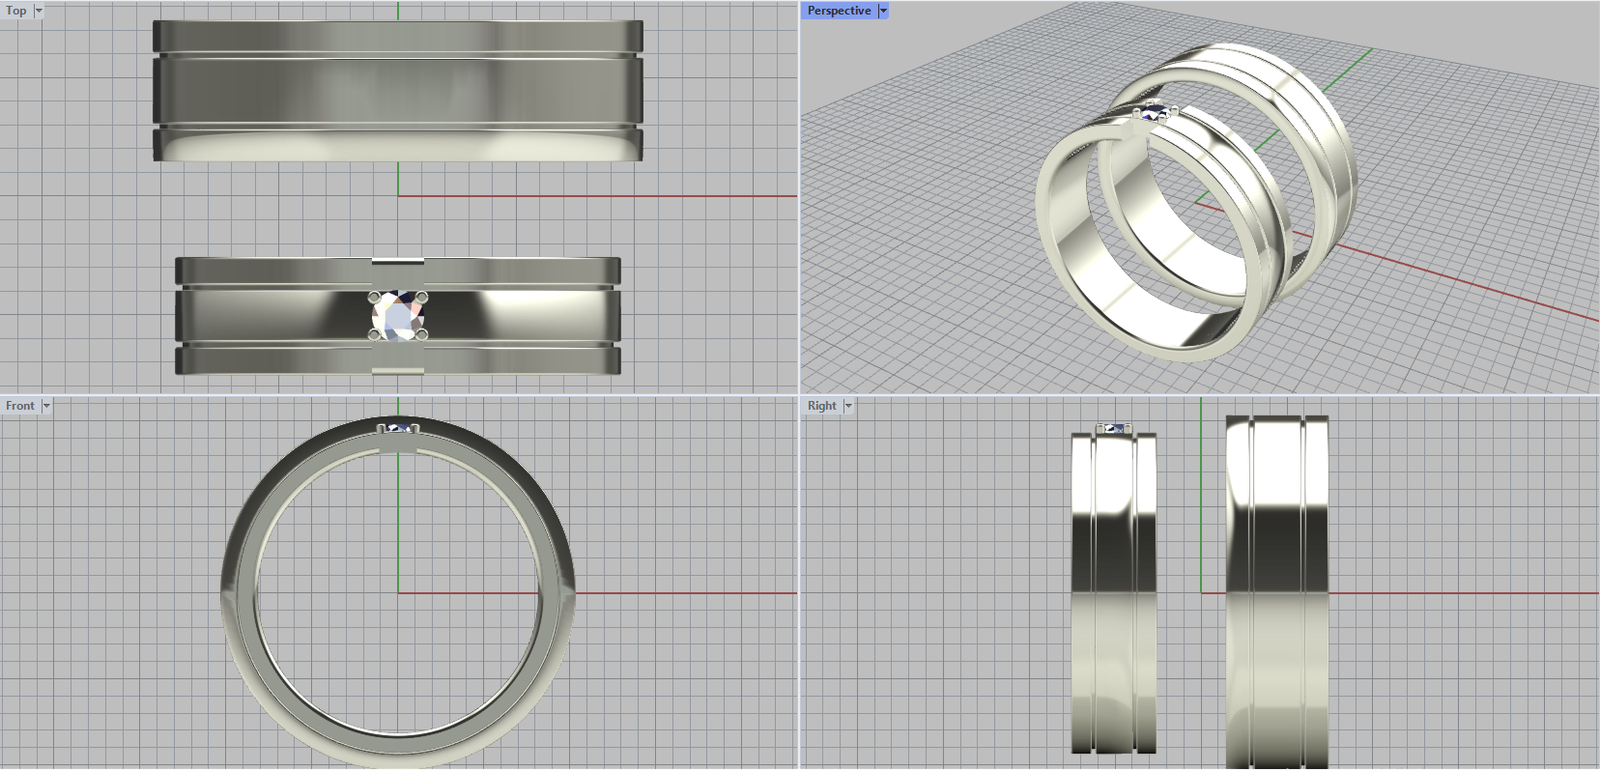Click the gem setting in Right viewport
Viewport: 1600px width, 772px height.
click(1113, 428)
